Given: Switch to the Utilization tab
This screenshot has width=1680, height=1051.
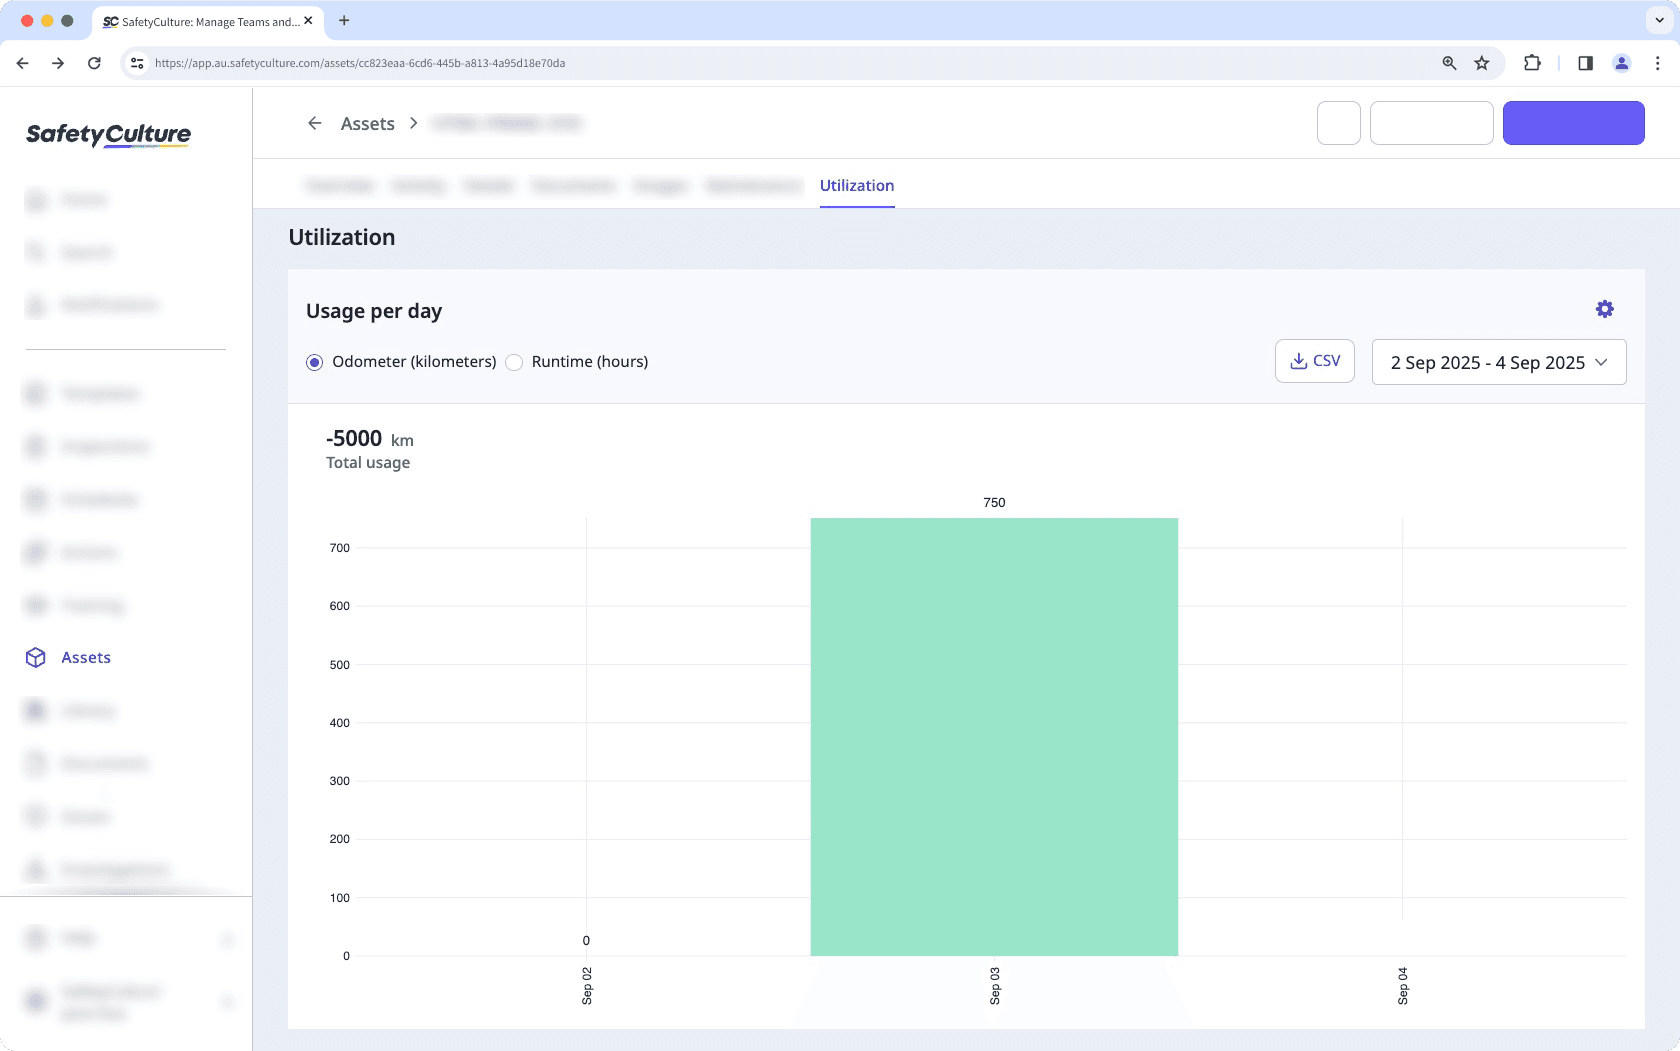Looking at the screenshot, I should [x=856, y=186].
